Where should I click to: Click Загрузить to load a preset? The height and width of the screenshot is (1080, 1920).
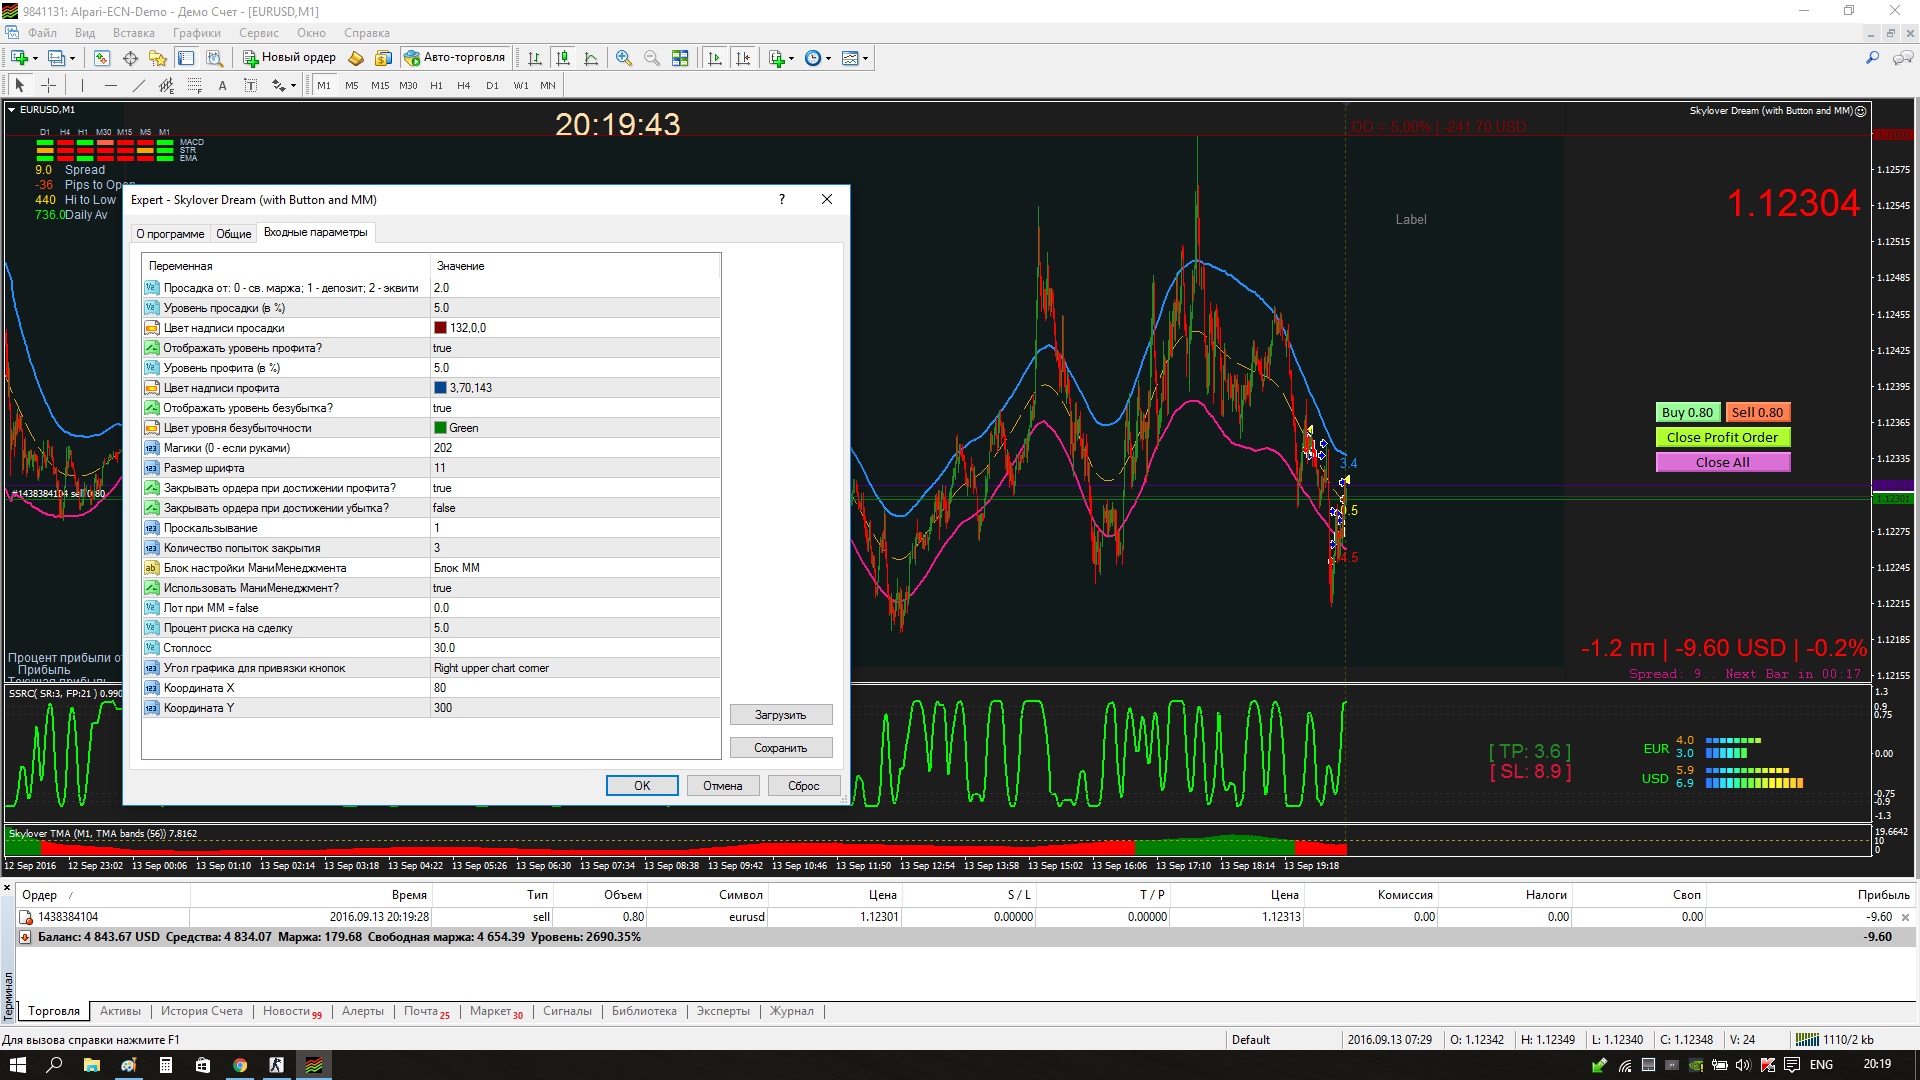(x=780, y=715)
